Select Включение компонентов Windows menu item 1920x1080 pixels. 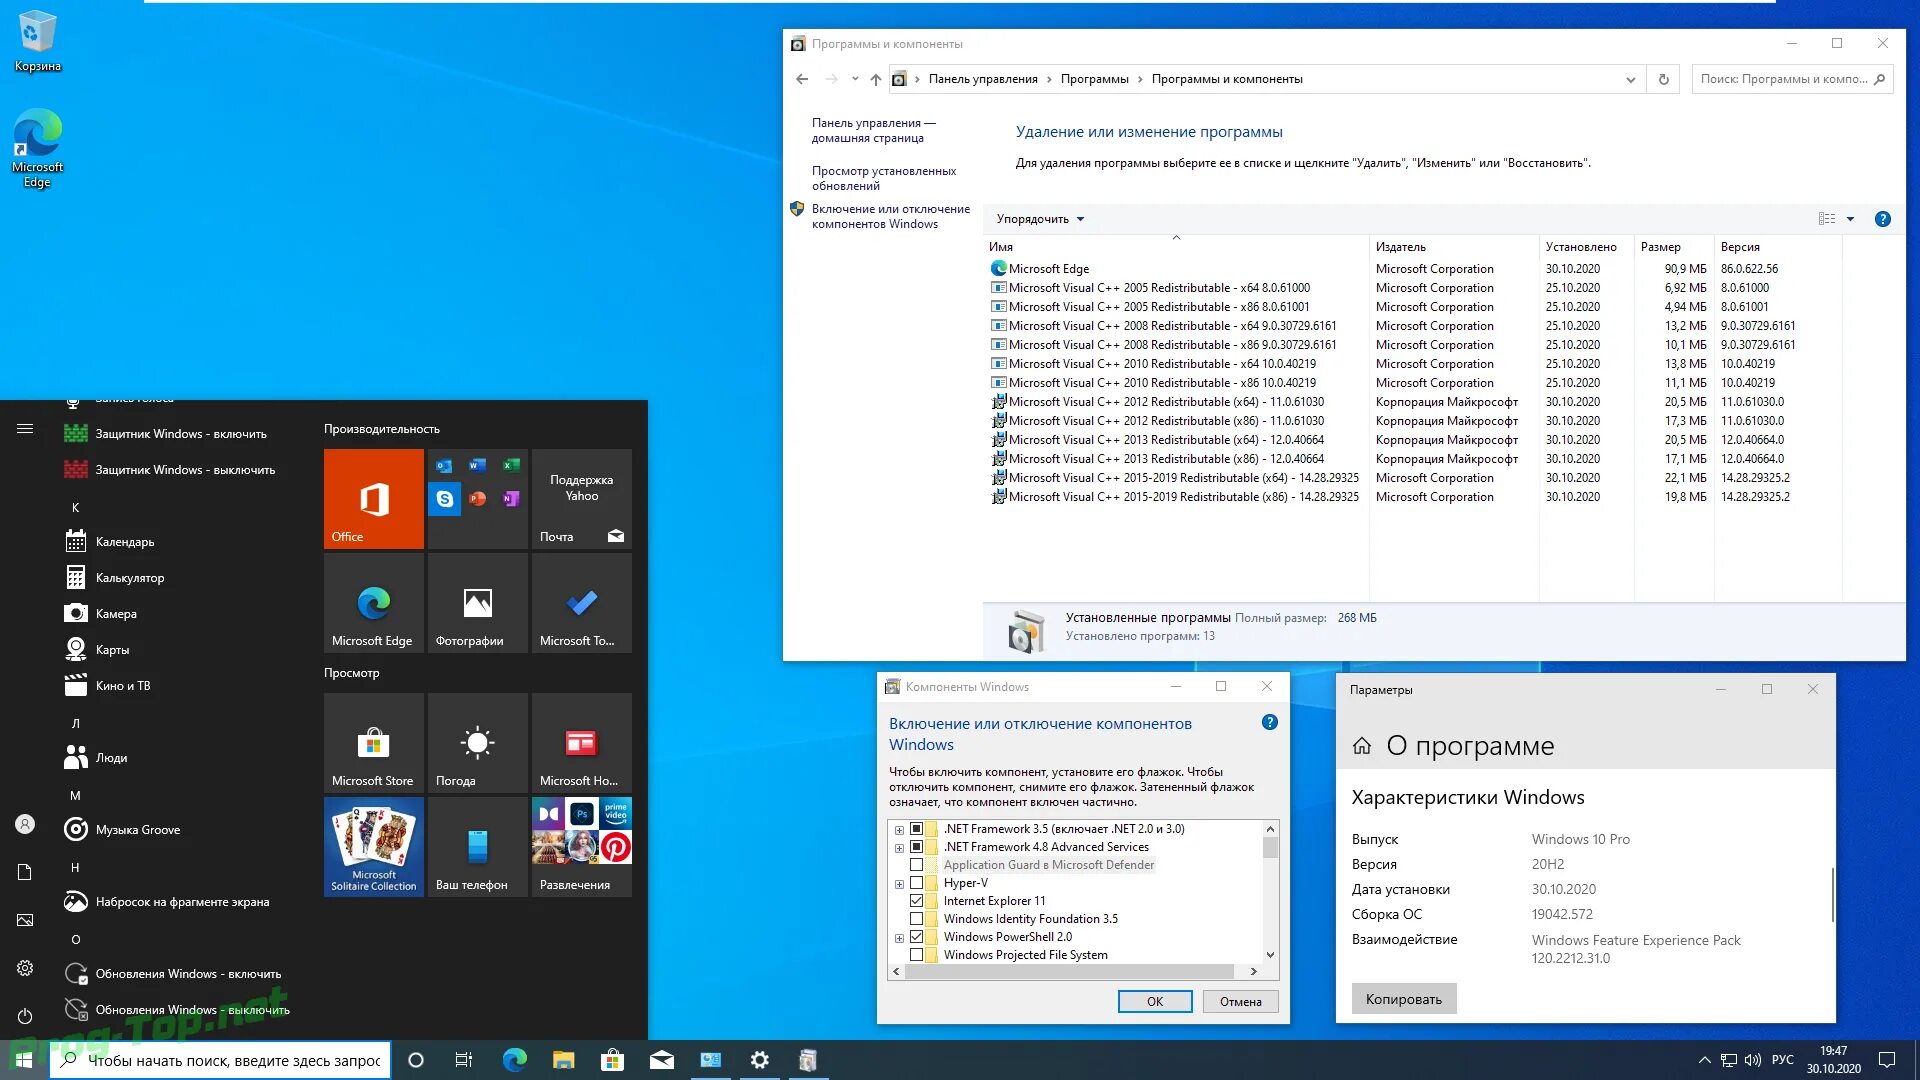(889, 214)
